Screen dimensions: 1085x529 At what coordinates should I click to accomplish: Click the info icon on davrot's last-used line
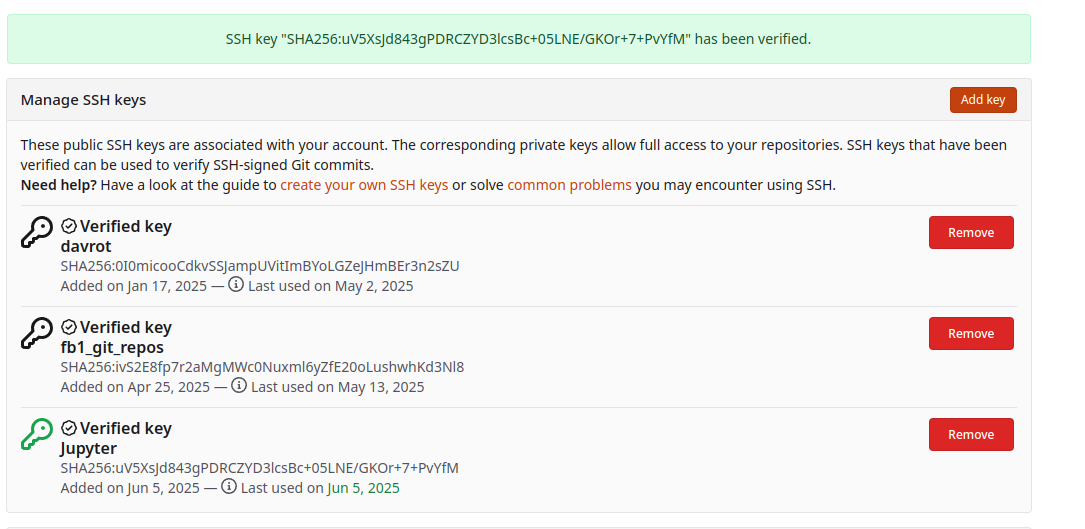[x=236, y=285]
